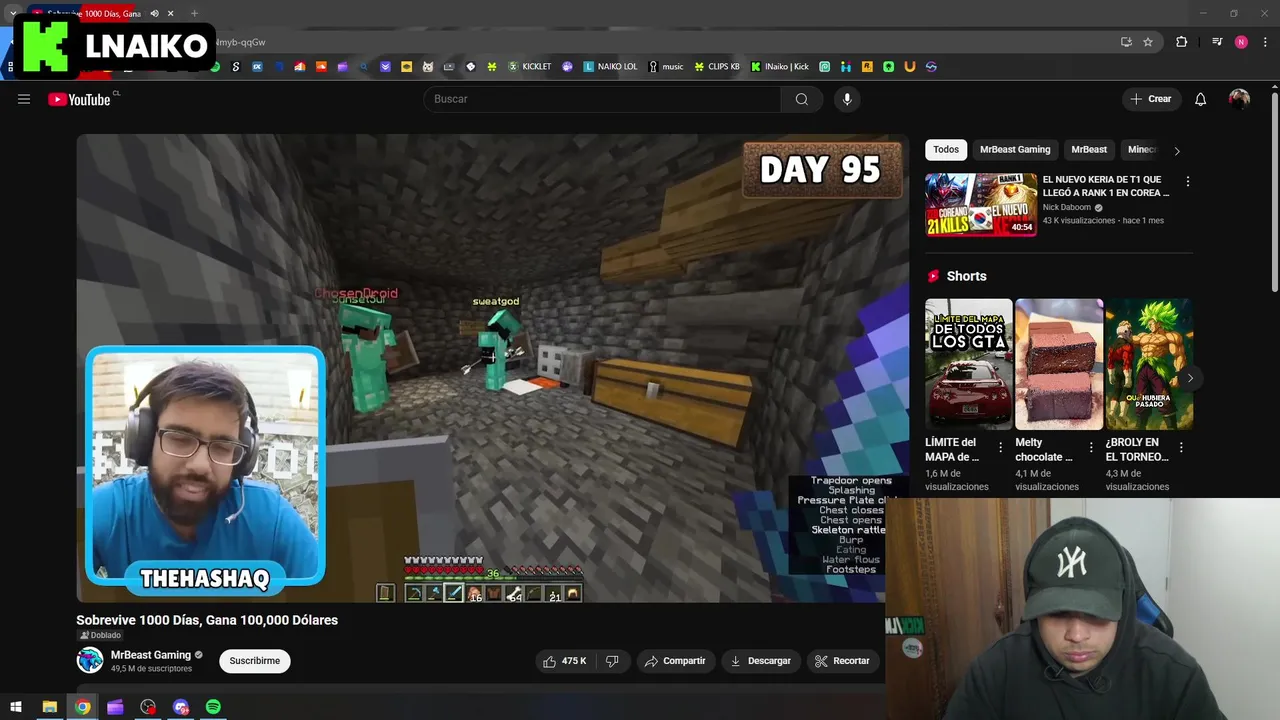Screen dimensions: 1280x720
Task: Open File Explorer from taskbar
Action: pos(49,707)
